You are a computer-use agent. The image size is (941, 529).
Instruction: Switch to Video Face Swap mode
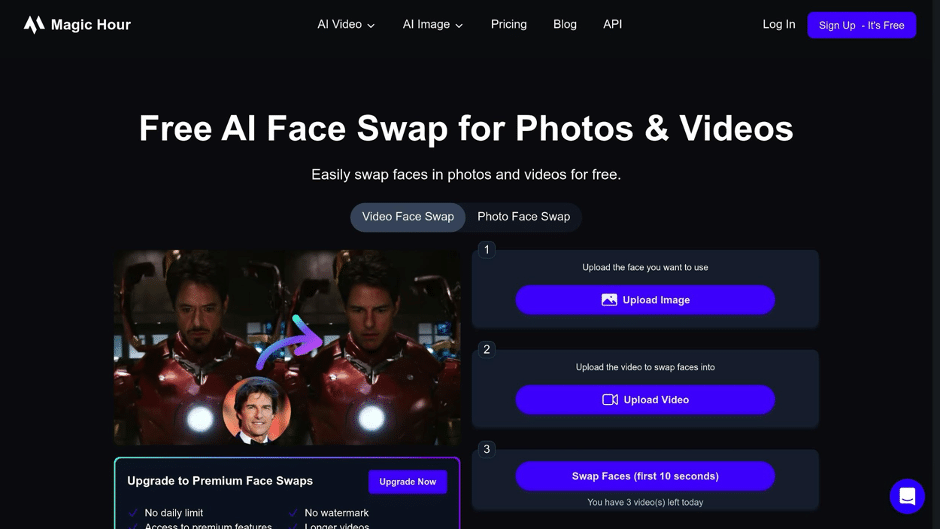(x=407, y=217)
